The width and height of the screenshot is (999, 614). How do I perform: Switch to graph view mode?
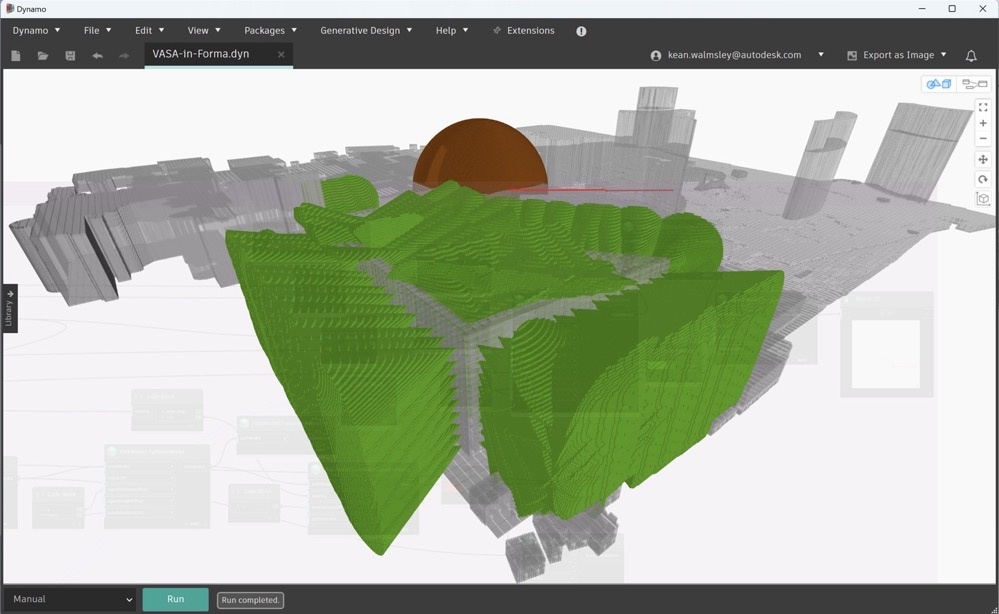974,85
